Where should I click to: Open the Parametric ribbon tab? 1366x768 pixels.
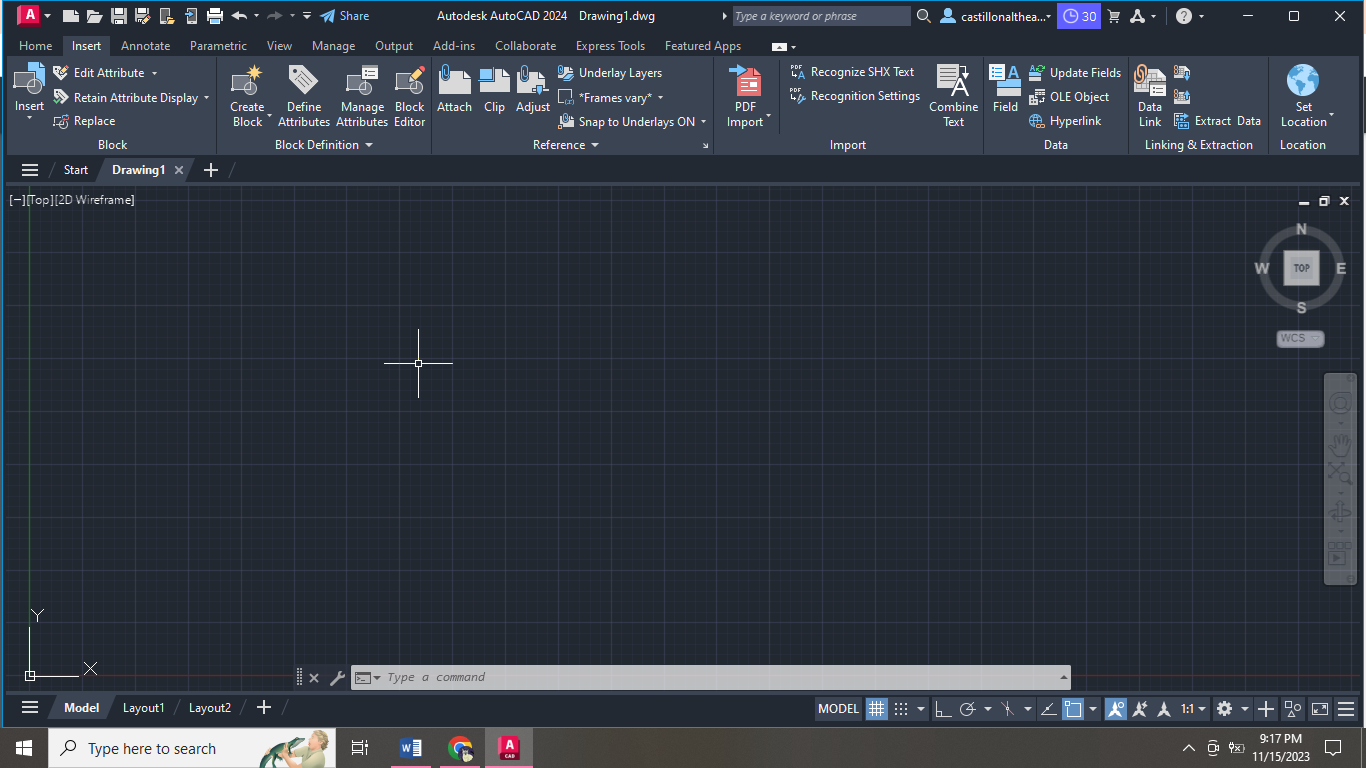(x=218, y=46)
